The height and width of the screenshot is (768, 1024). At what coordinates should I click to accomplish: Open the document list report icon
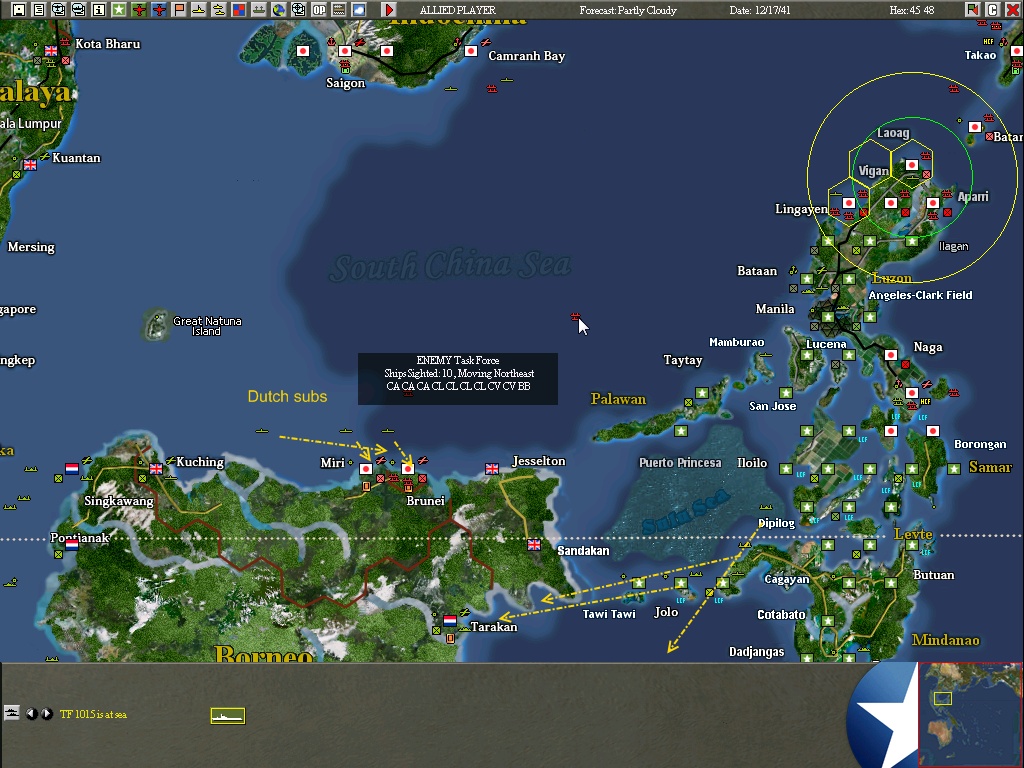tap(39, 9)
